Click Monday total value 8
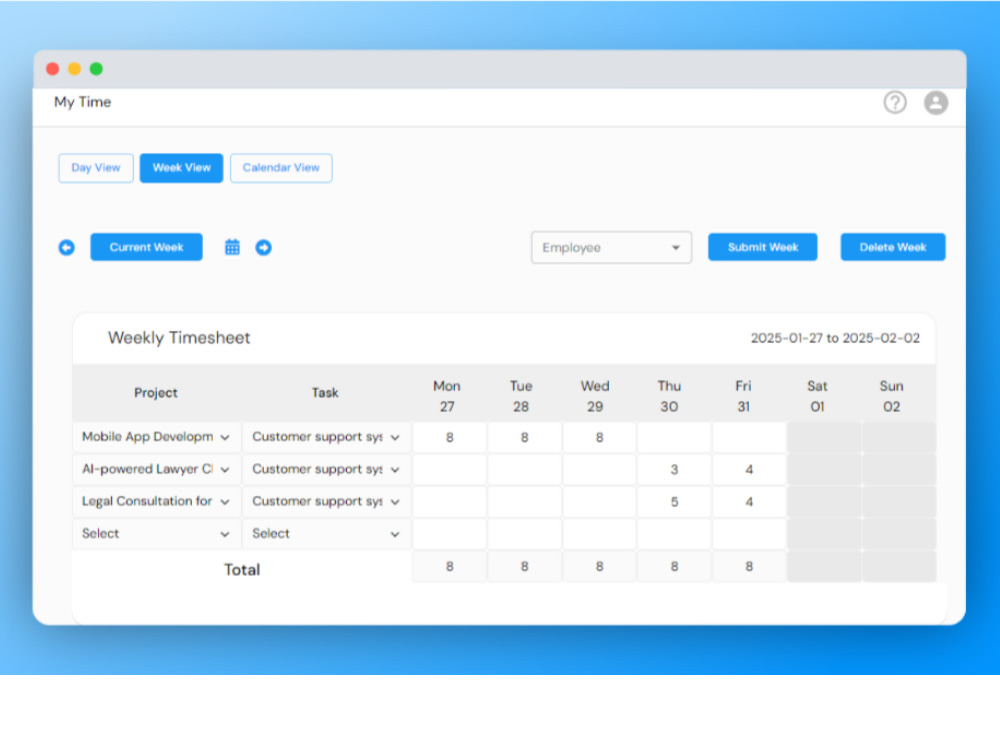1000x750 pixels. 450,566
